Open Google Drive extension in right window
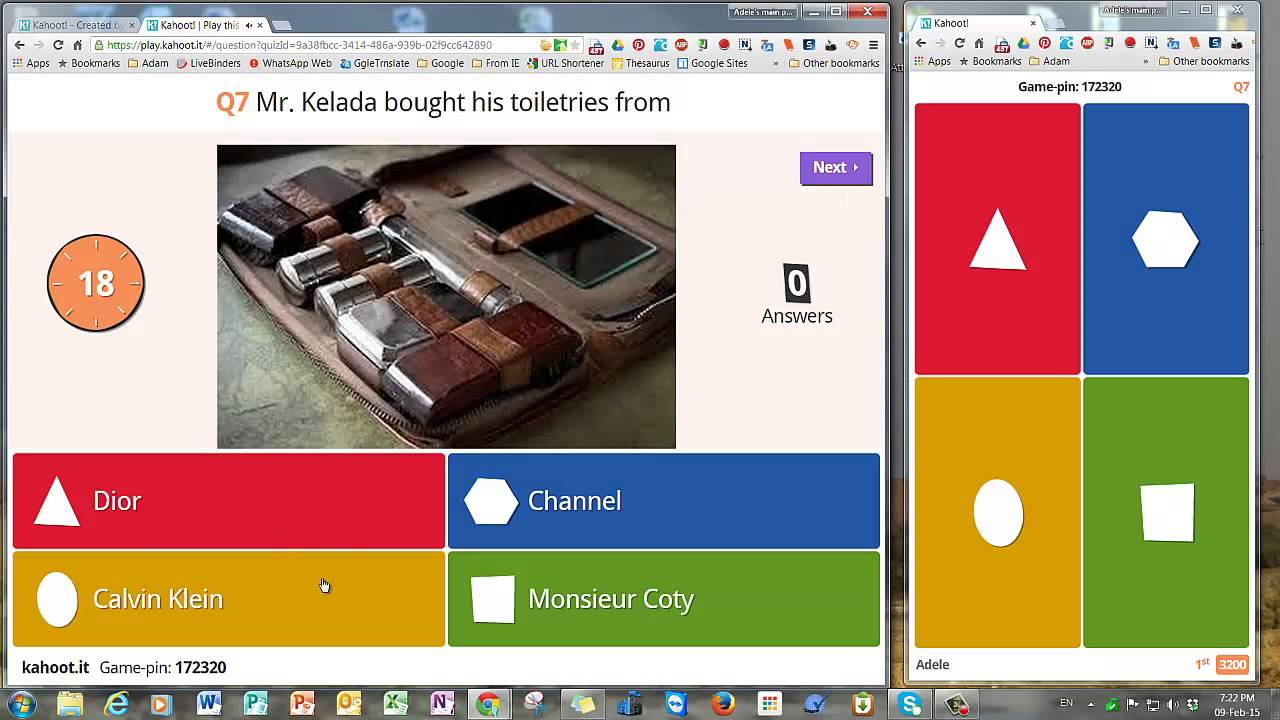Viewport: 1280px width, 720px height. click(1023, 43)
